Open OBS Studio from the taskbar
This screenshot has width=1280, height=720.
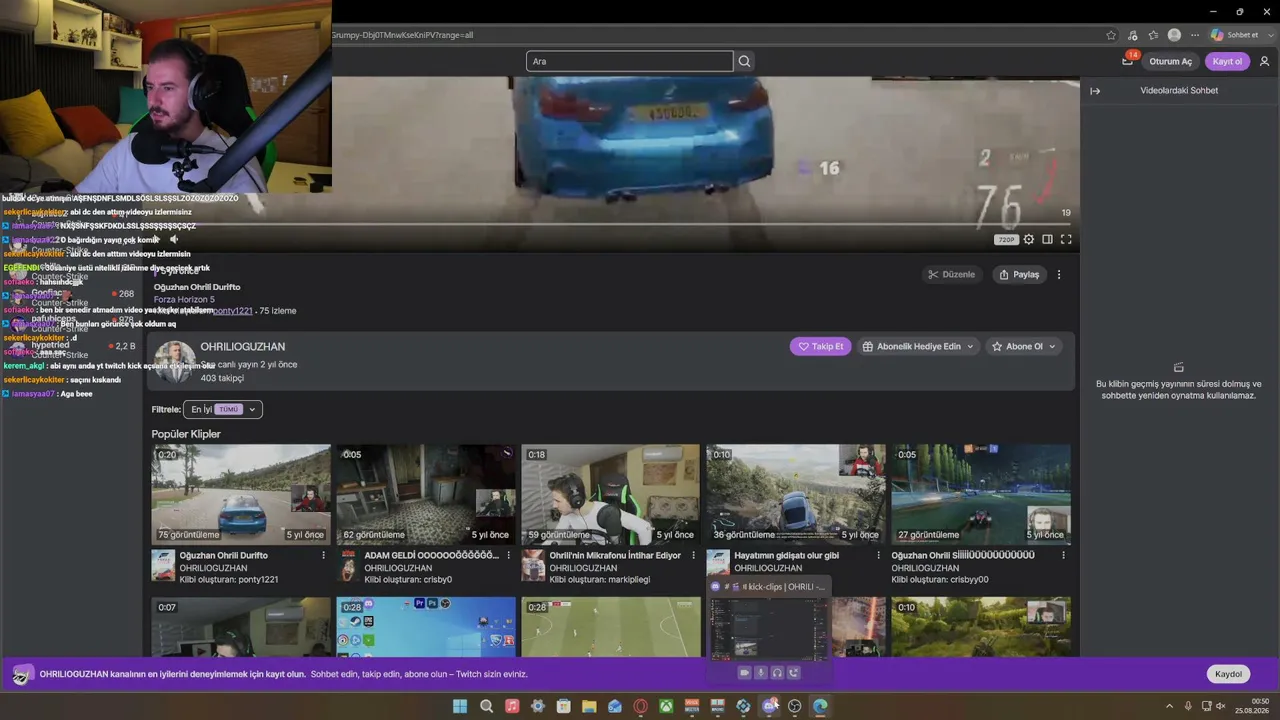tap(794, 706)
